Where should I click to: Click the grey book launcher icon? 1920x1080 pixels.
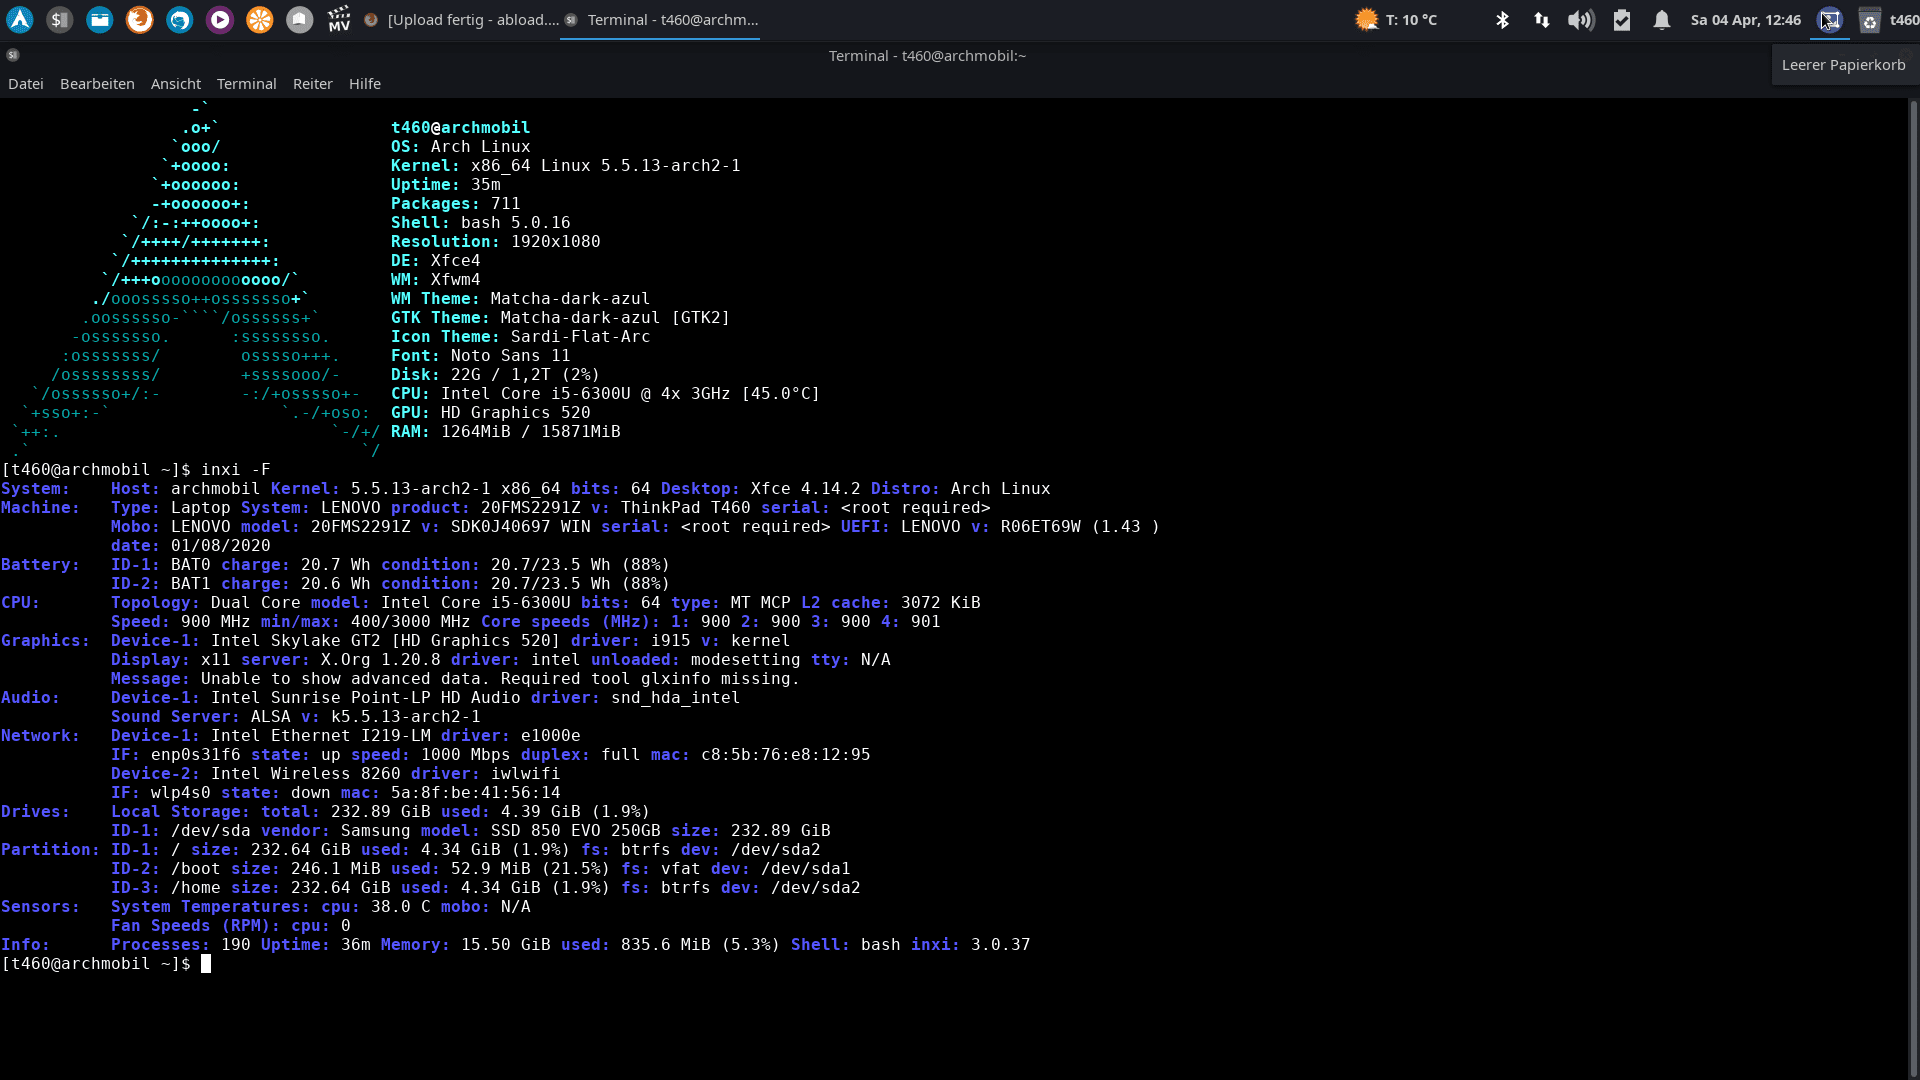pos(300,19)
